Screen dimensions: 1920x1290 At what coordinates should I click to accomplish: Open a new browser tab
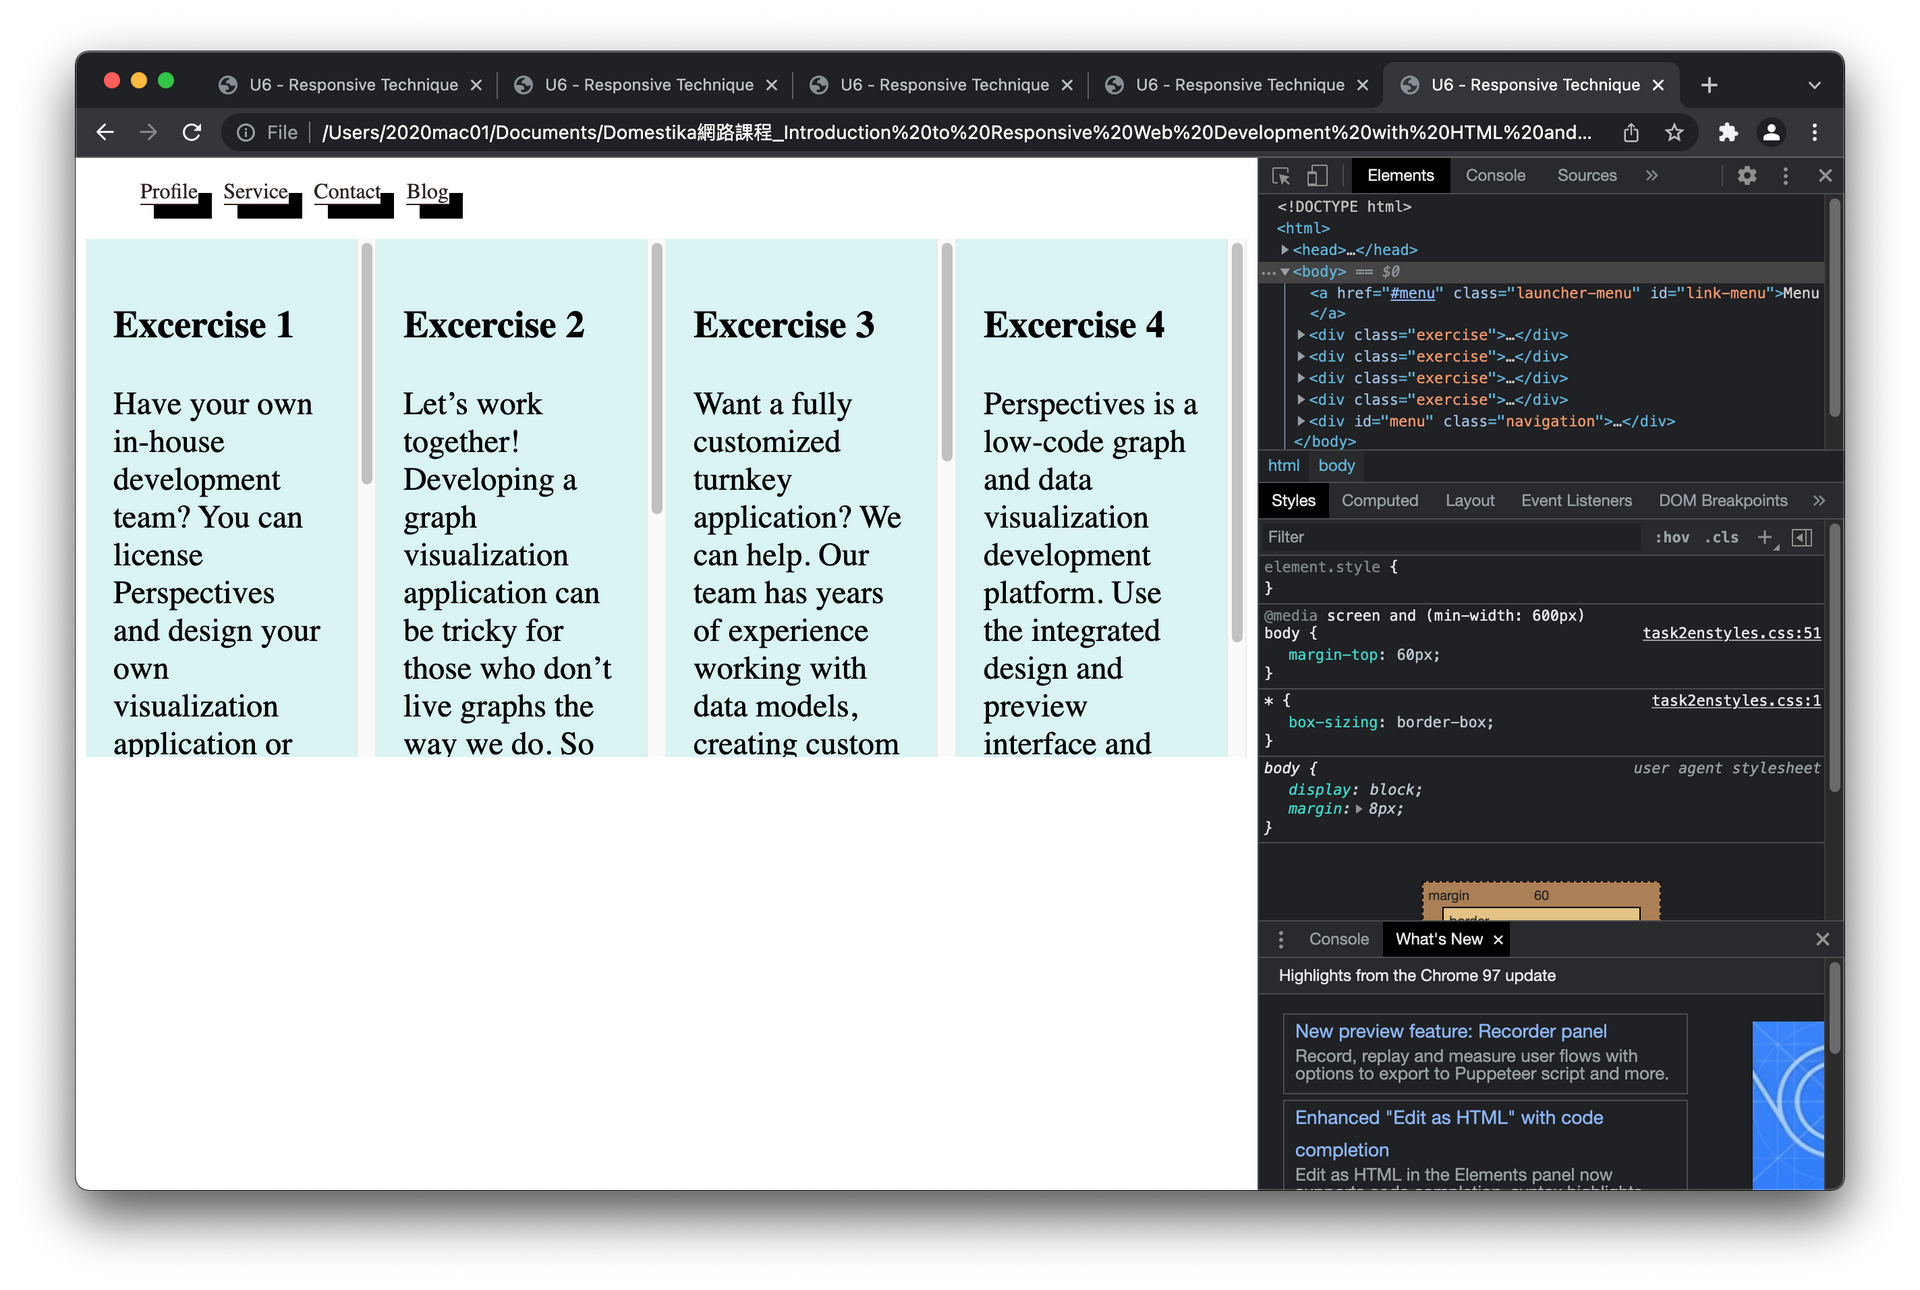[1709, 85]
